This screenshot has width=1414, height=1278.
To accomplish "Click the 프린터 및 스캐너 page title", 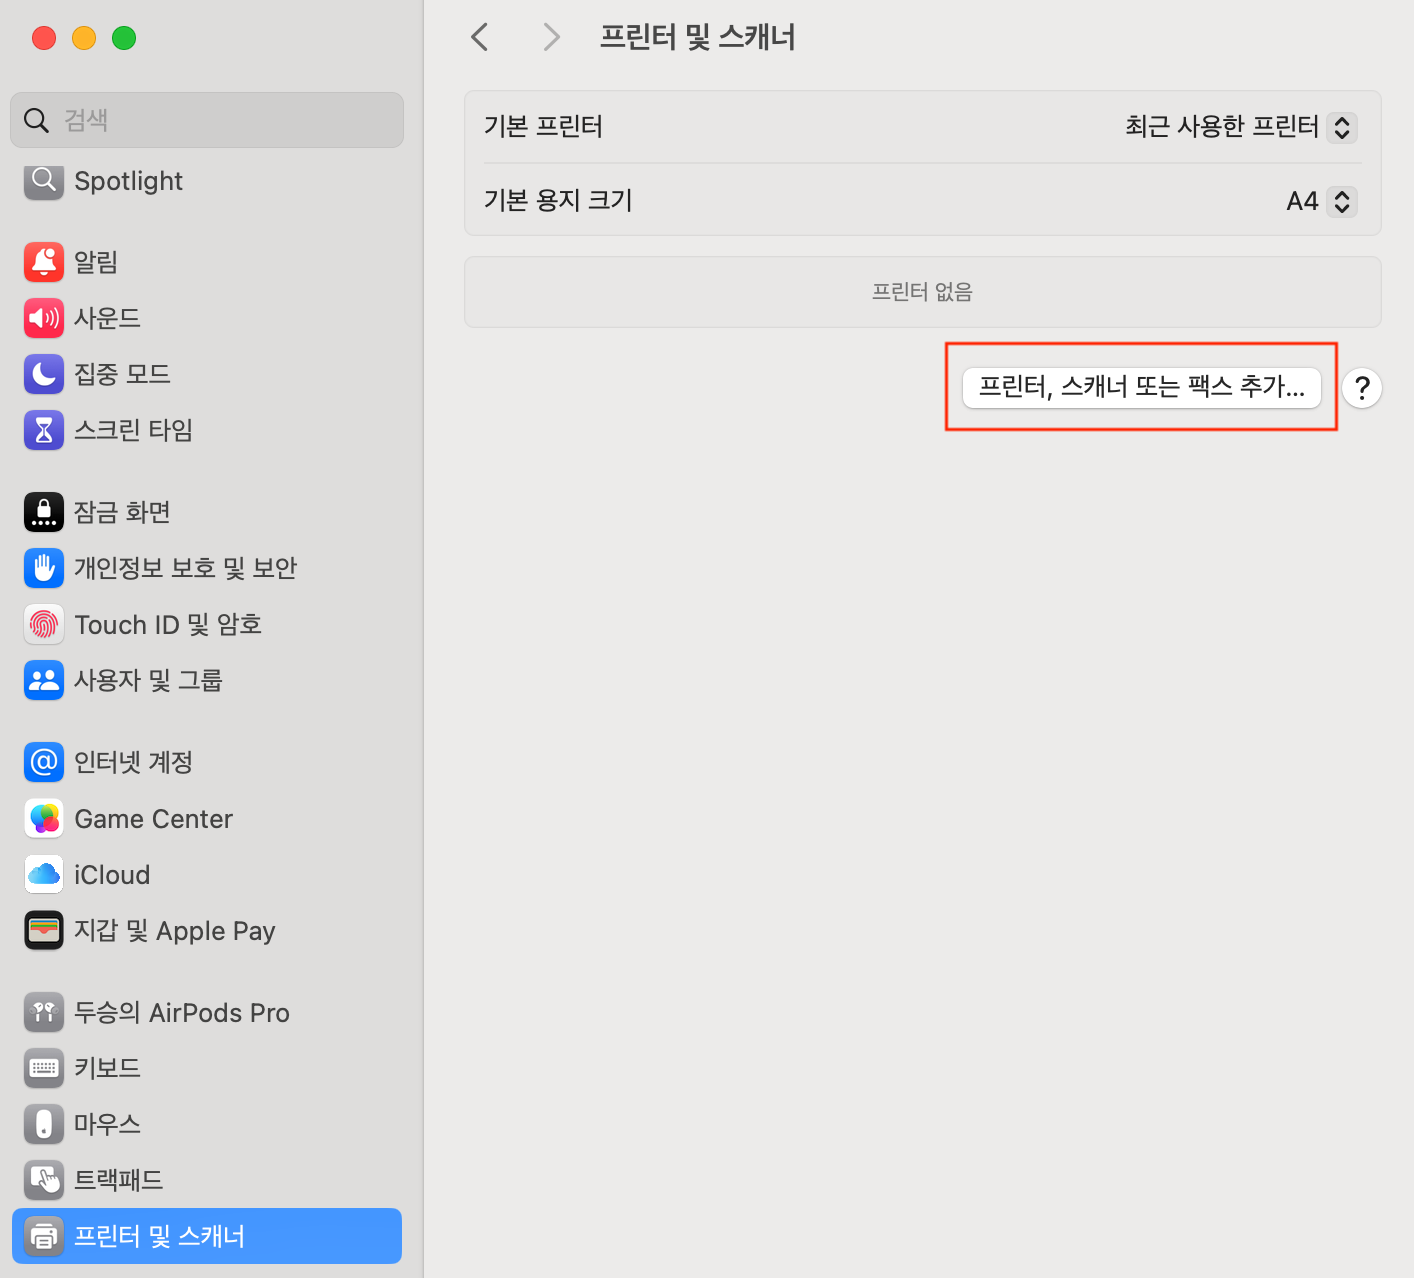I will pyautogui.click(x=697, y=38).
